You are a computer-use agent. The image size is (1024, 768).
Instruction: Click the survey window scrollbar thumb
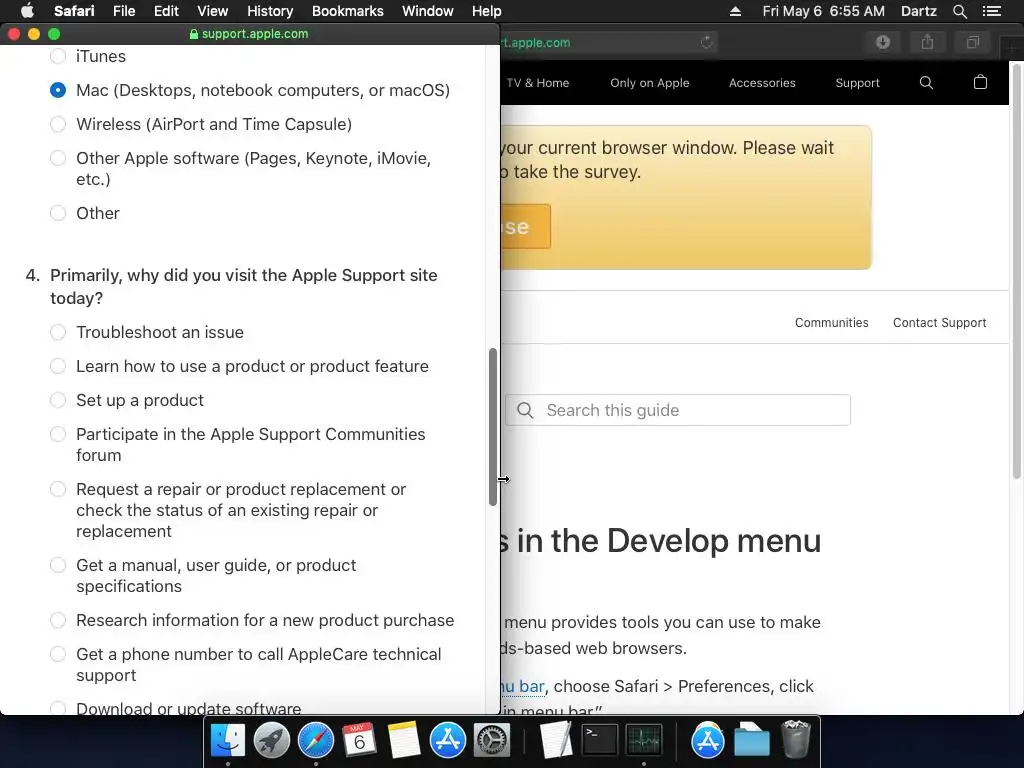point(493,427)
